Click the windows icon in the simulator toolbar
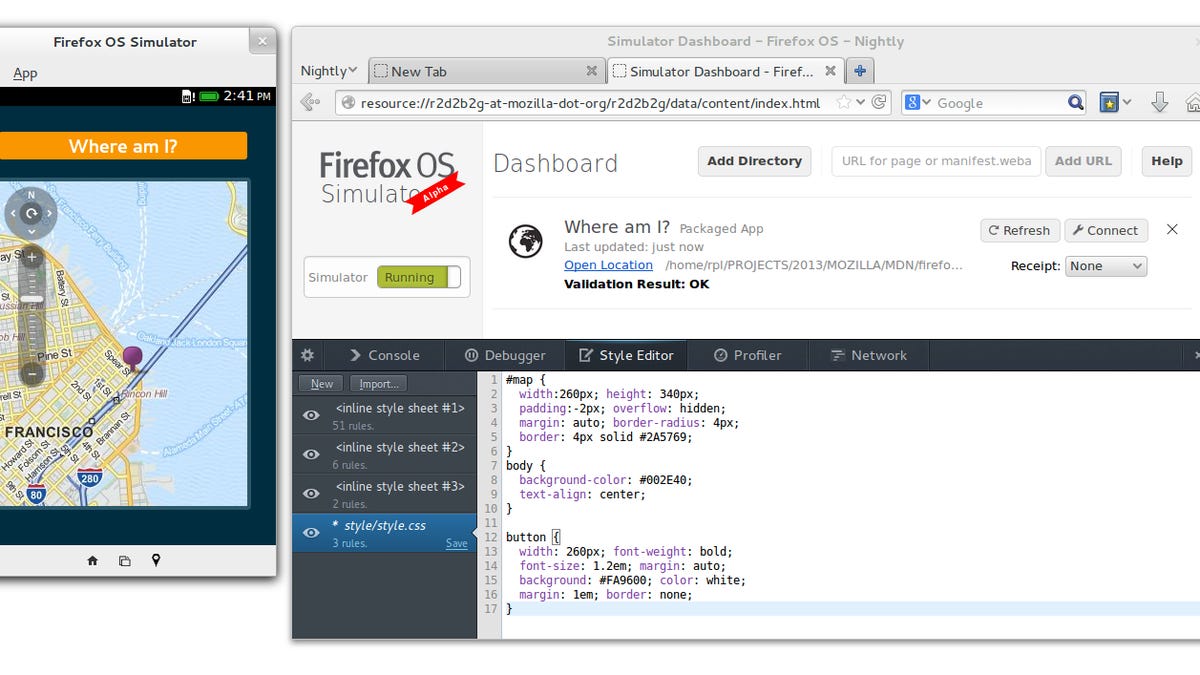 [x=124, y=561]
